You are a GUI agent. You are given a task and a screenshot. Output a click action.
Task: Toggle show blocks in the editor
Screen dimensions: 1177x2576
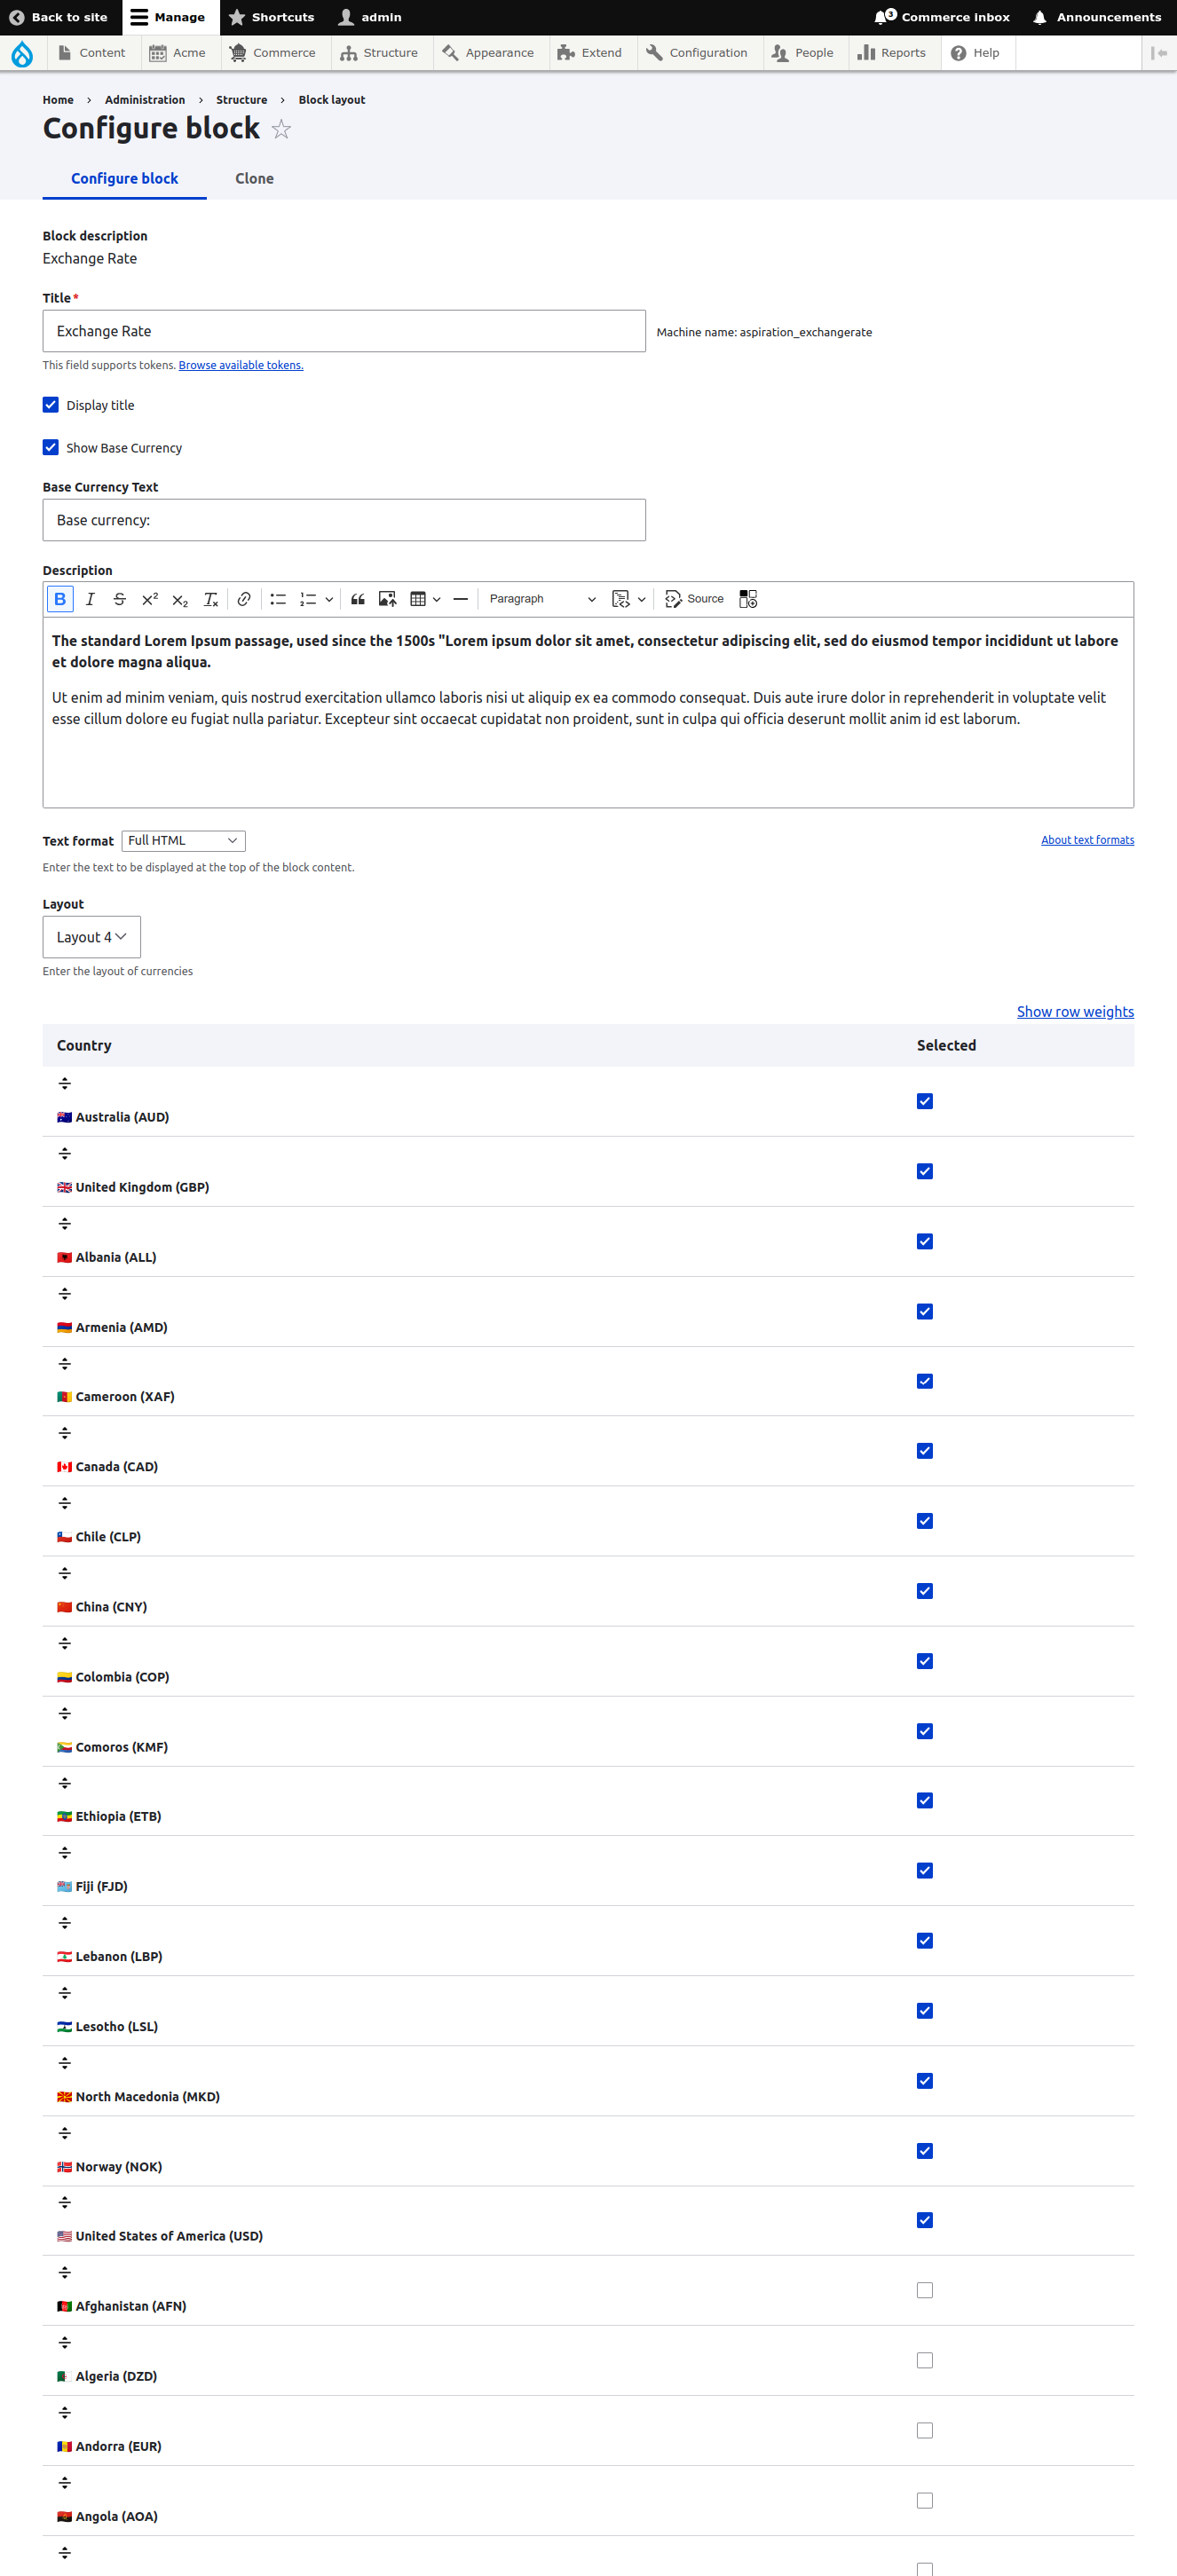(x=748, y=599)
